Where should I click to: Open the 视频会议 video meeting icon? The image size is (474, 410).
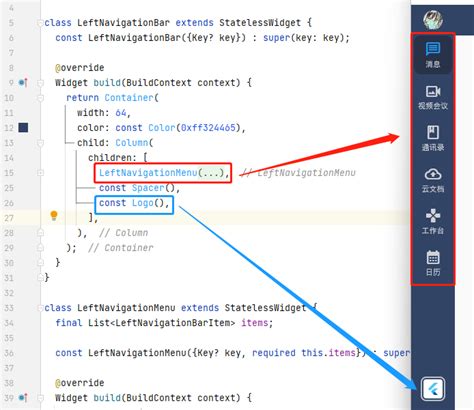pos(433,97)
